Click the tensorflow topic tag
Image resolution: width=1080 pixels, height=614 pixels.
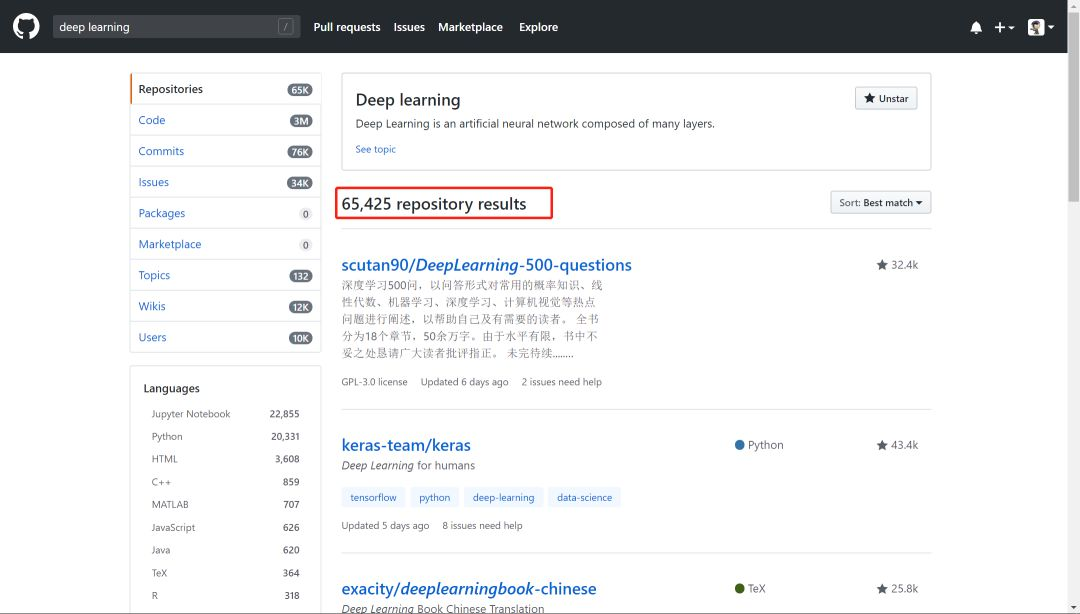(x=373, y=498)
